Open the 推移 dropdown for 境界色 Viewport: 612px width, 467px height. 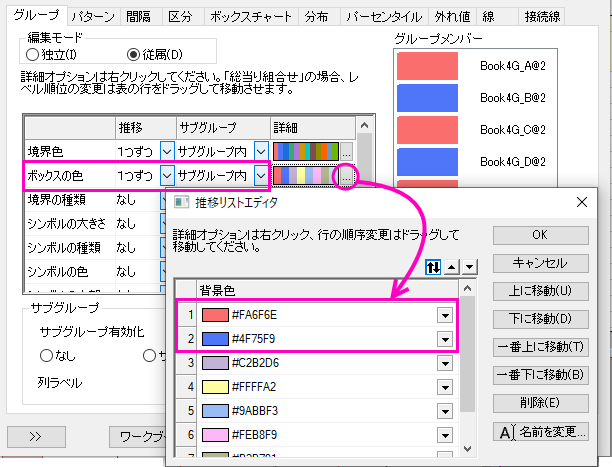(x=167, y=152)
